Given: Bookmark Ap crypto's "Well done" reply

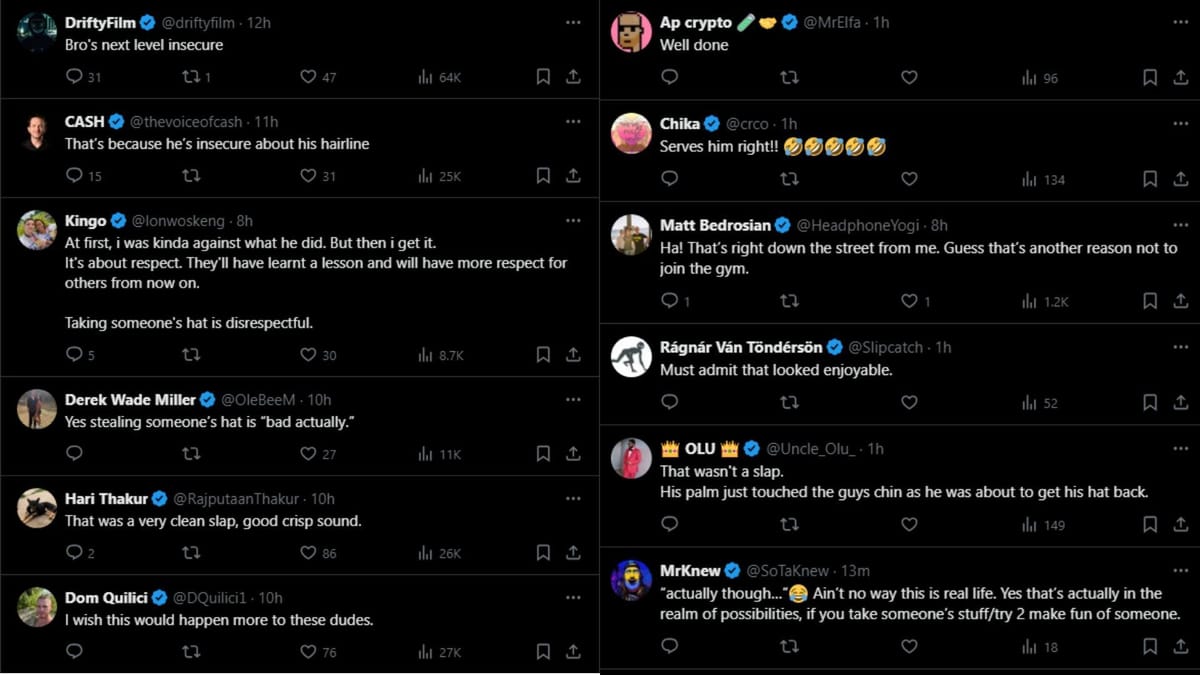Looking at the screenshot, I should [x=1150, y=77].
